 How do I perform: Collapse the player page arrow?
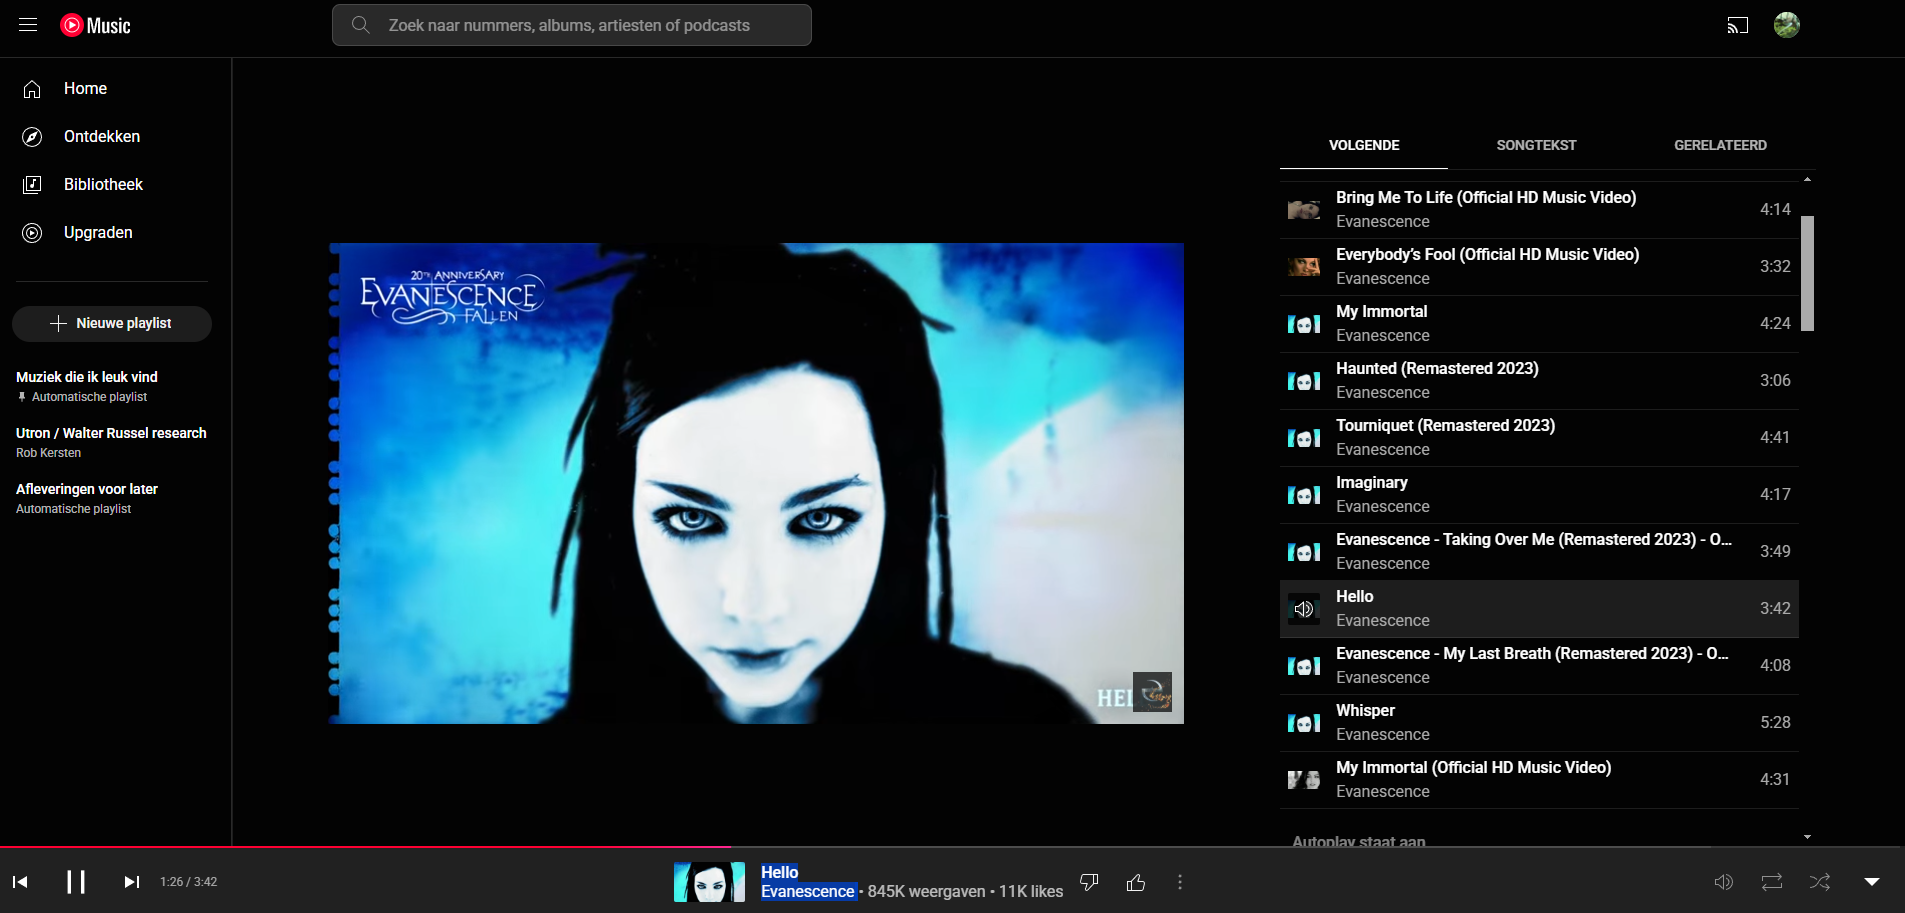tap(1872, 882)
